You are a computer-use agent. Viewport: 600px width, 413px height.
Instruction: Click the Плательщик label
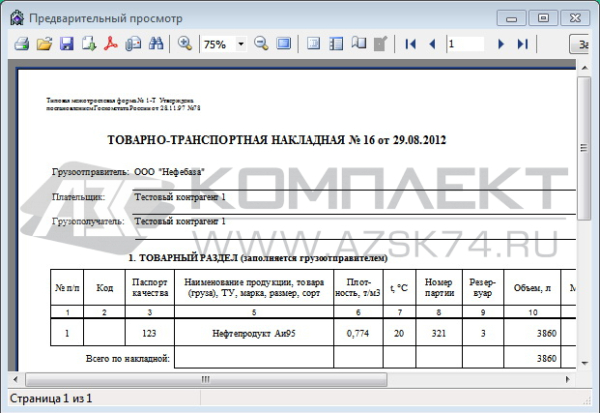tap(78, 197)
